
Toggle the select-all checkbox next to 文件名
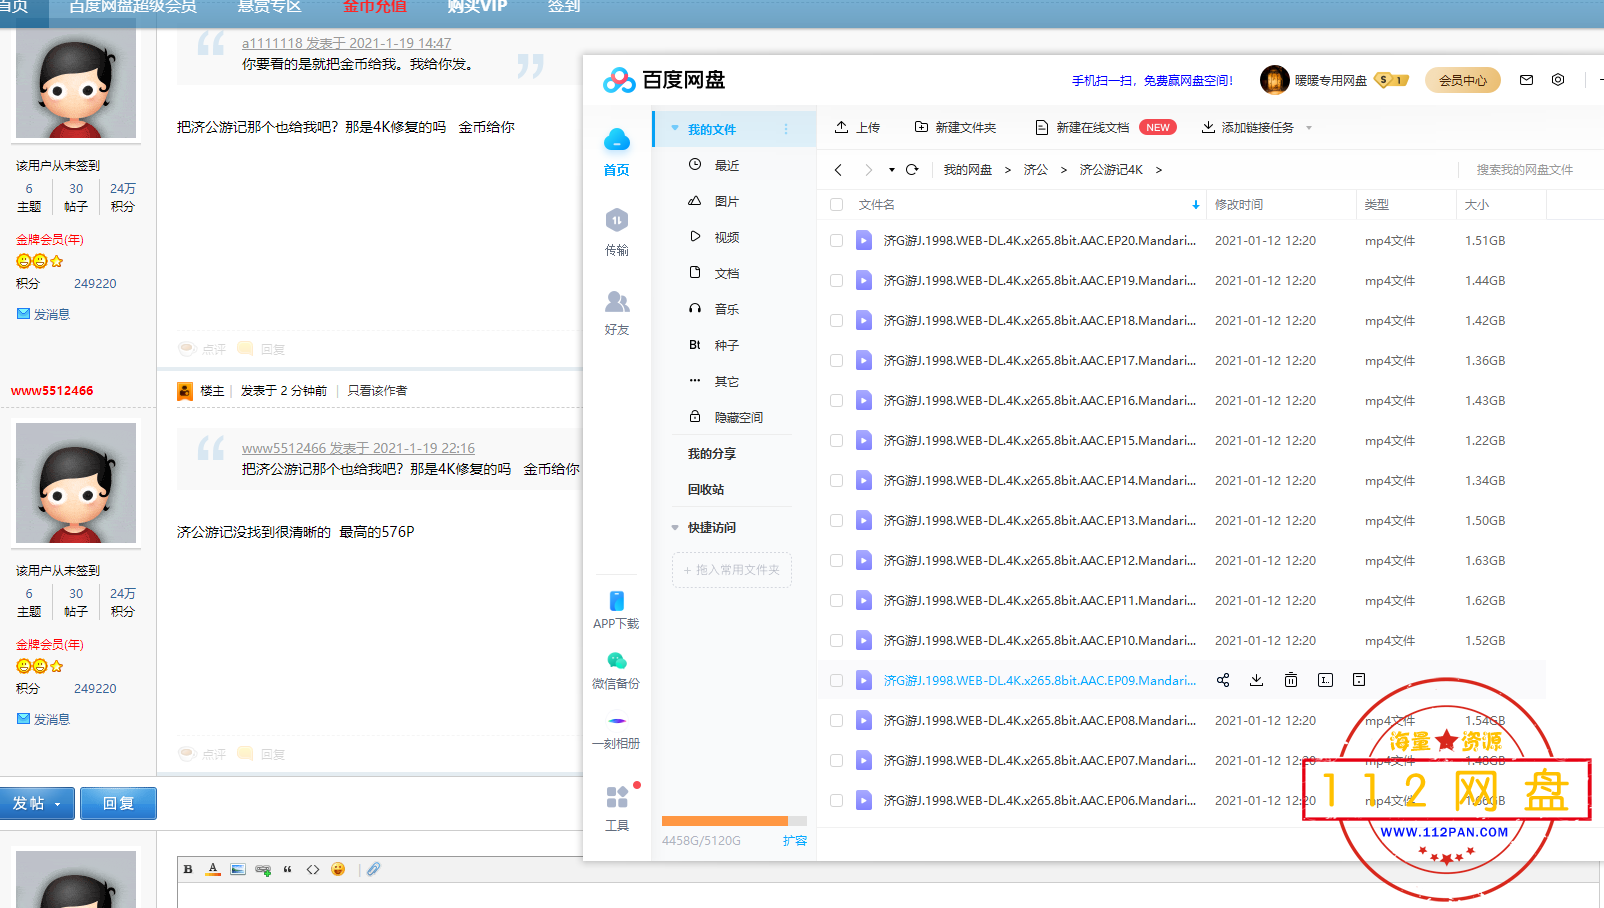pyautogui.click(x=836, y=204)
